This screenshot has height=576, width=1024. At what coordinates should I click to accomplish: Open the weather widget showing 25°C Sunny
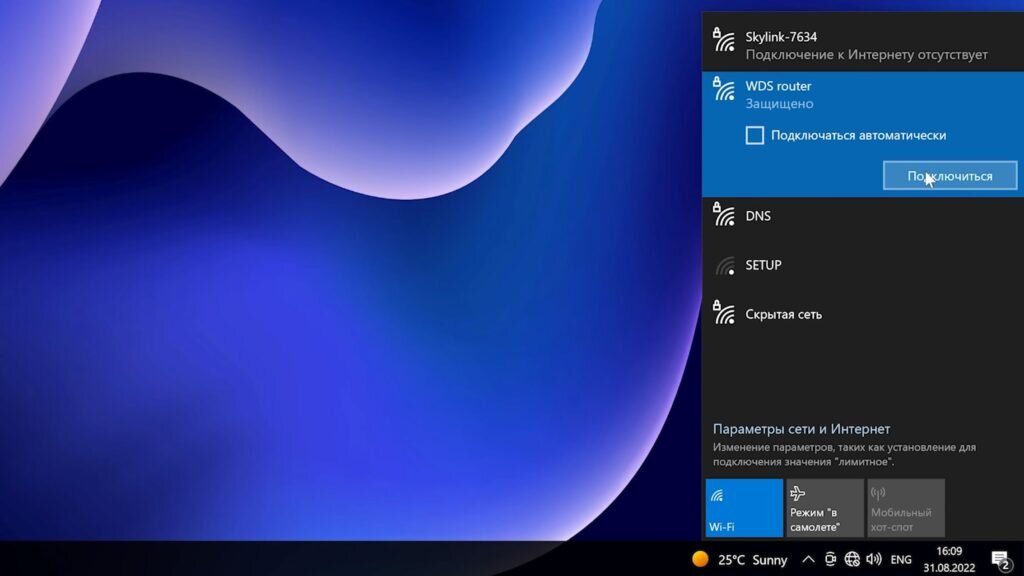coord(739,560)
